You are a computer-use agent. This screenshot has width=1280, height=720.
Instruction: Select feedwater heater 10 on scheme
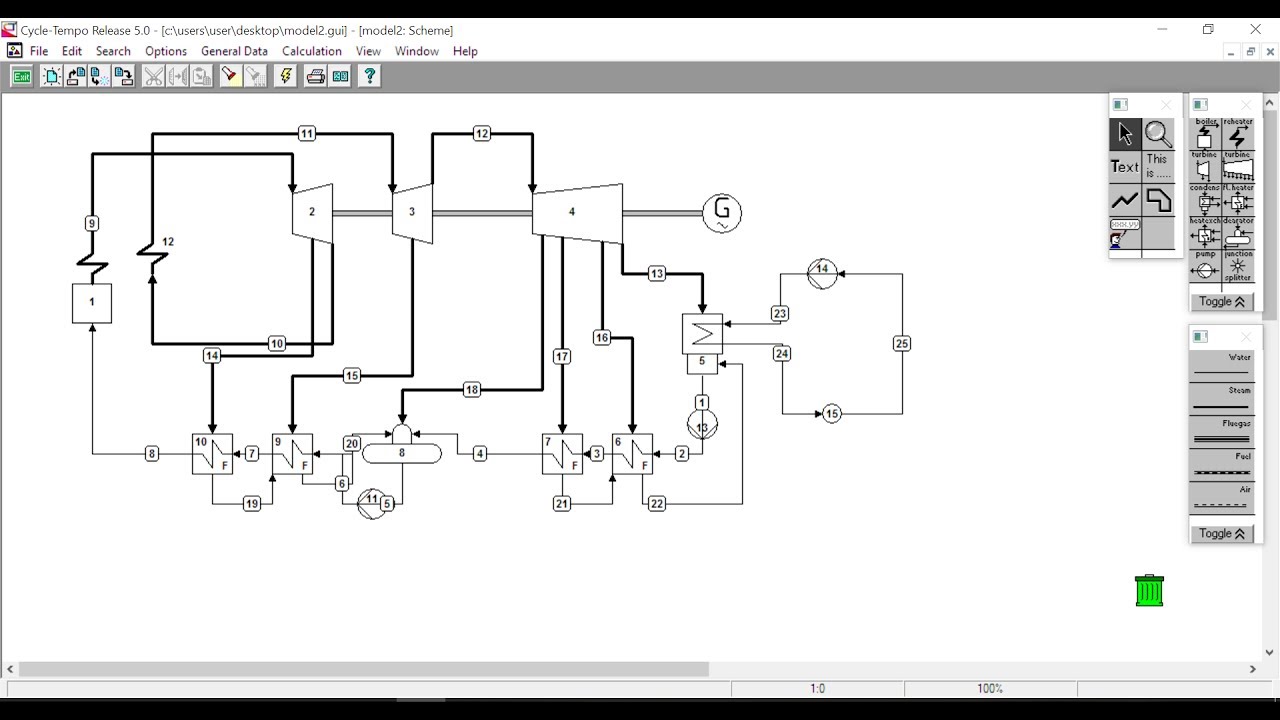click(212, 453)
